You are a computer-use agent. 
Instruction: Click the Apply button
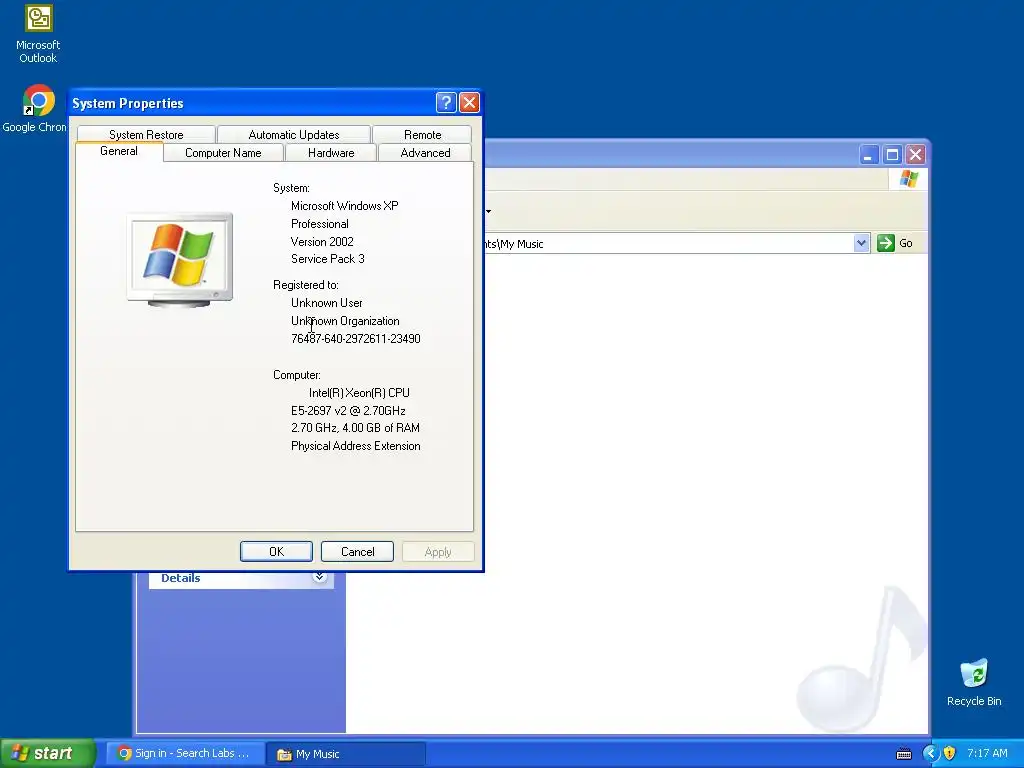(438, 551)
